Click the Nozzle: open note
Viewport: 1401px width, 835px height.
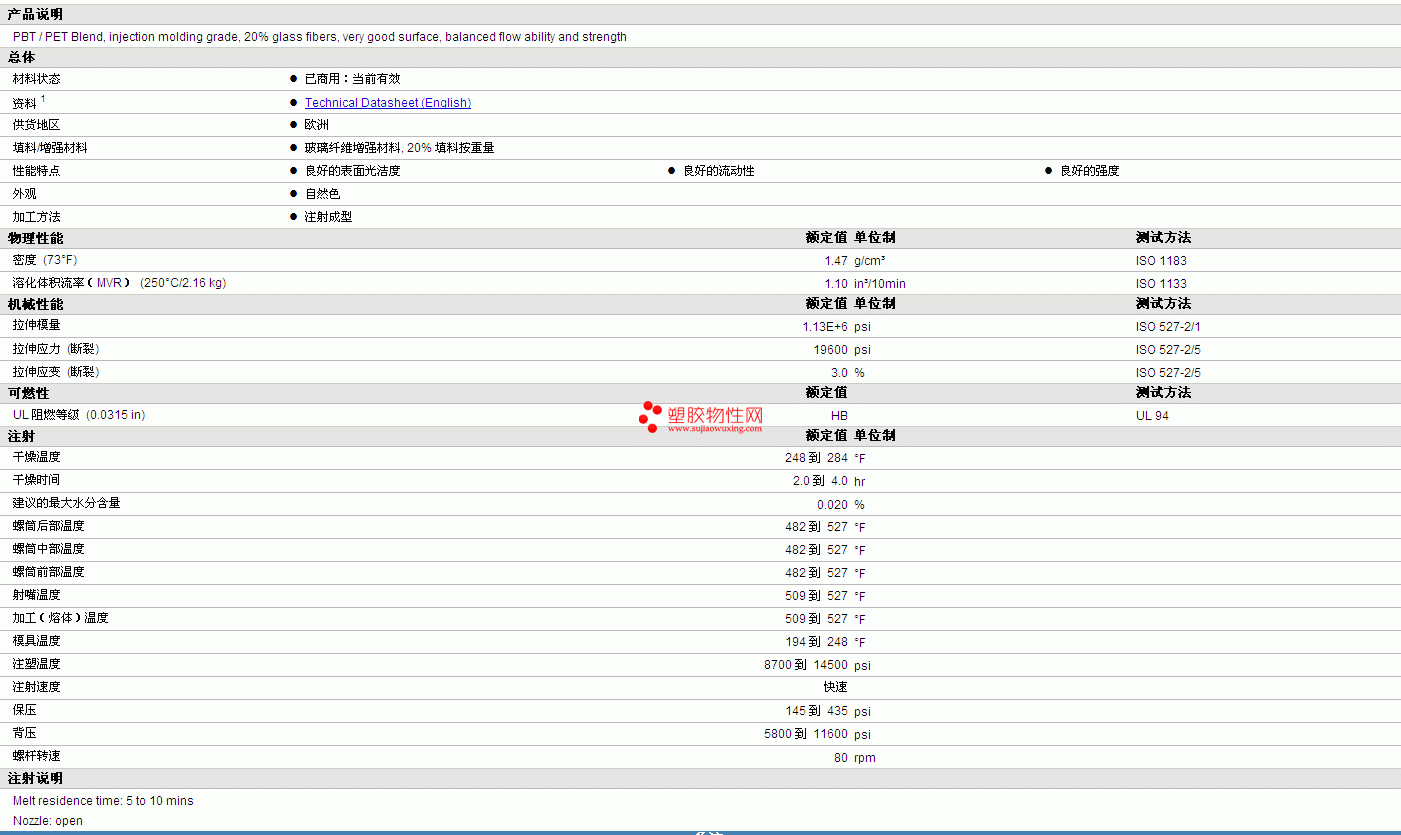pyautogui.click(x=48, y=821)
